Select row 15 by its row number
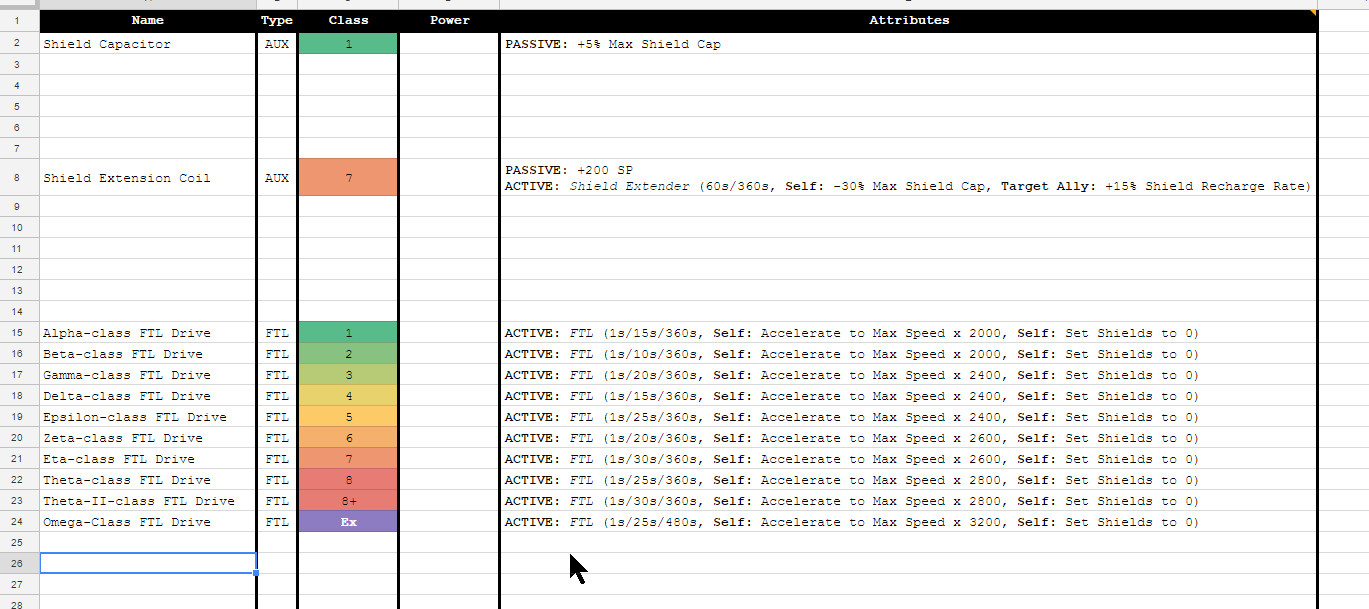 point(18,333)
